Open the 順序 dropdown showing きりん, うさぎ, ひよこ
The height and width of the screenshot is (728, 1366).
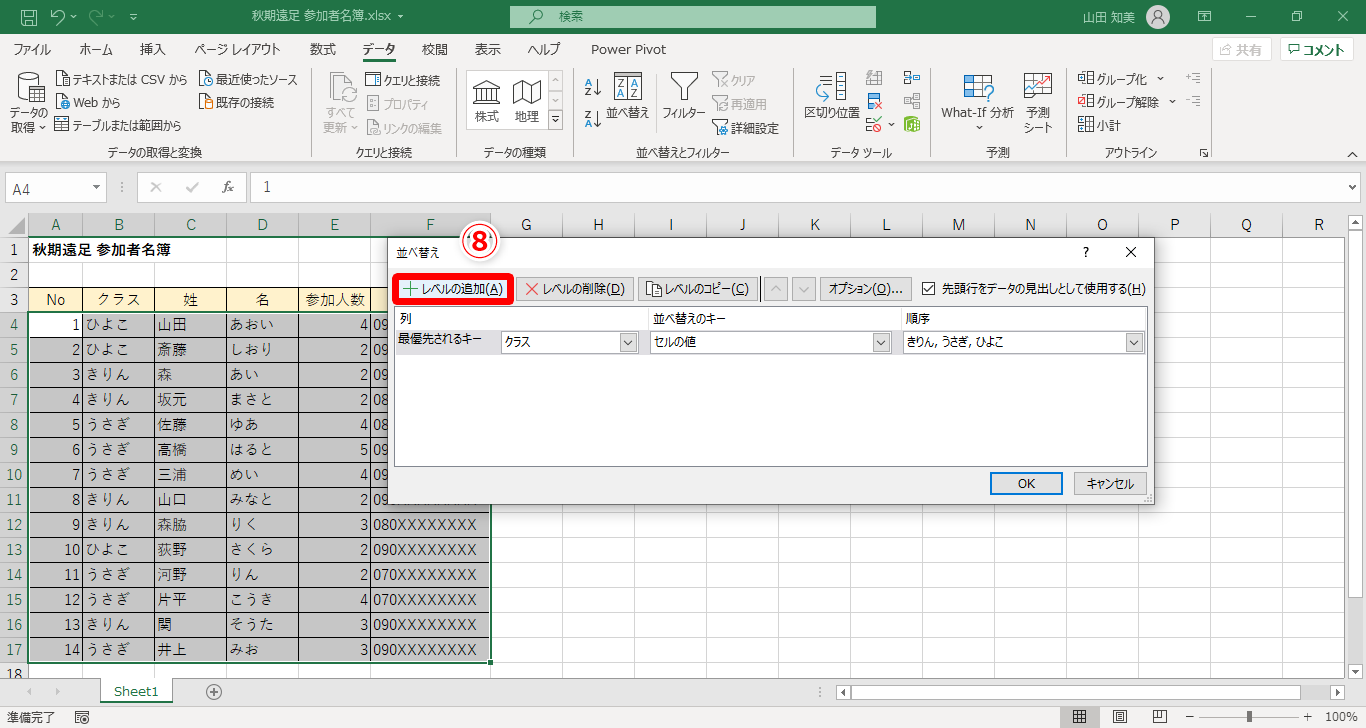point(1134,342)
